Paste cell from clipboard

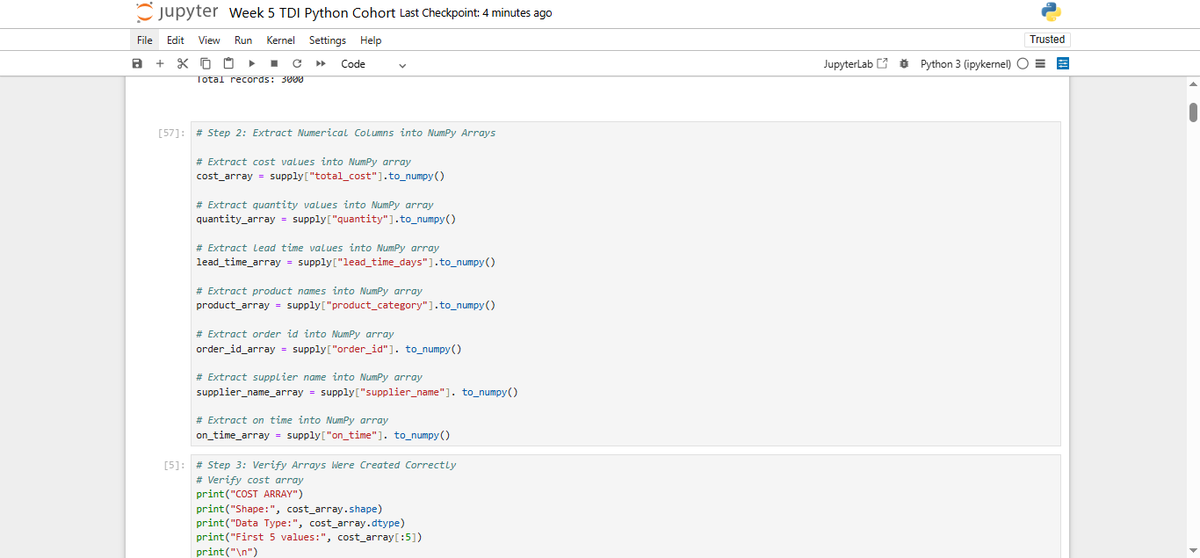226,64
